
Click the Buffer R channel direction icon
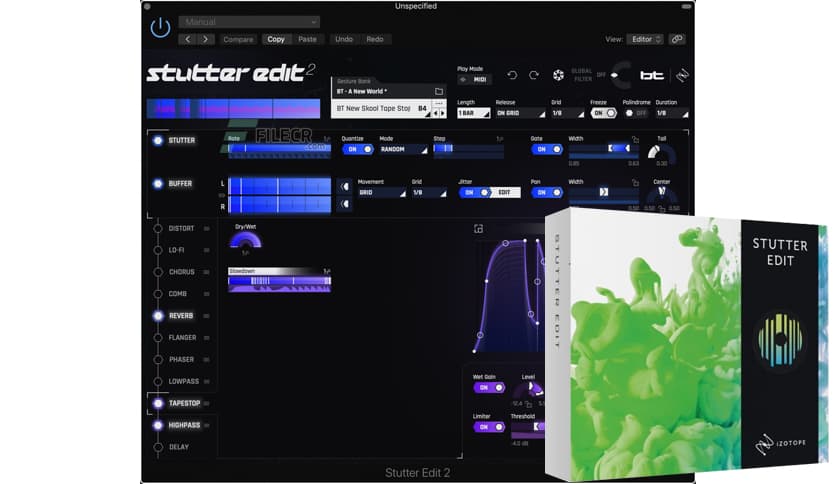345,204
